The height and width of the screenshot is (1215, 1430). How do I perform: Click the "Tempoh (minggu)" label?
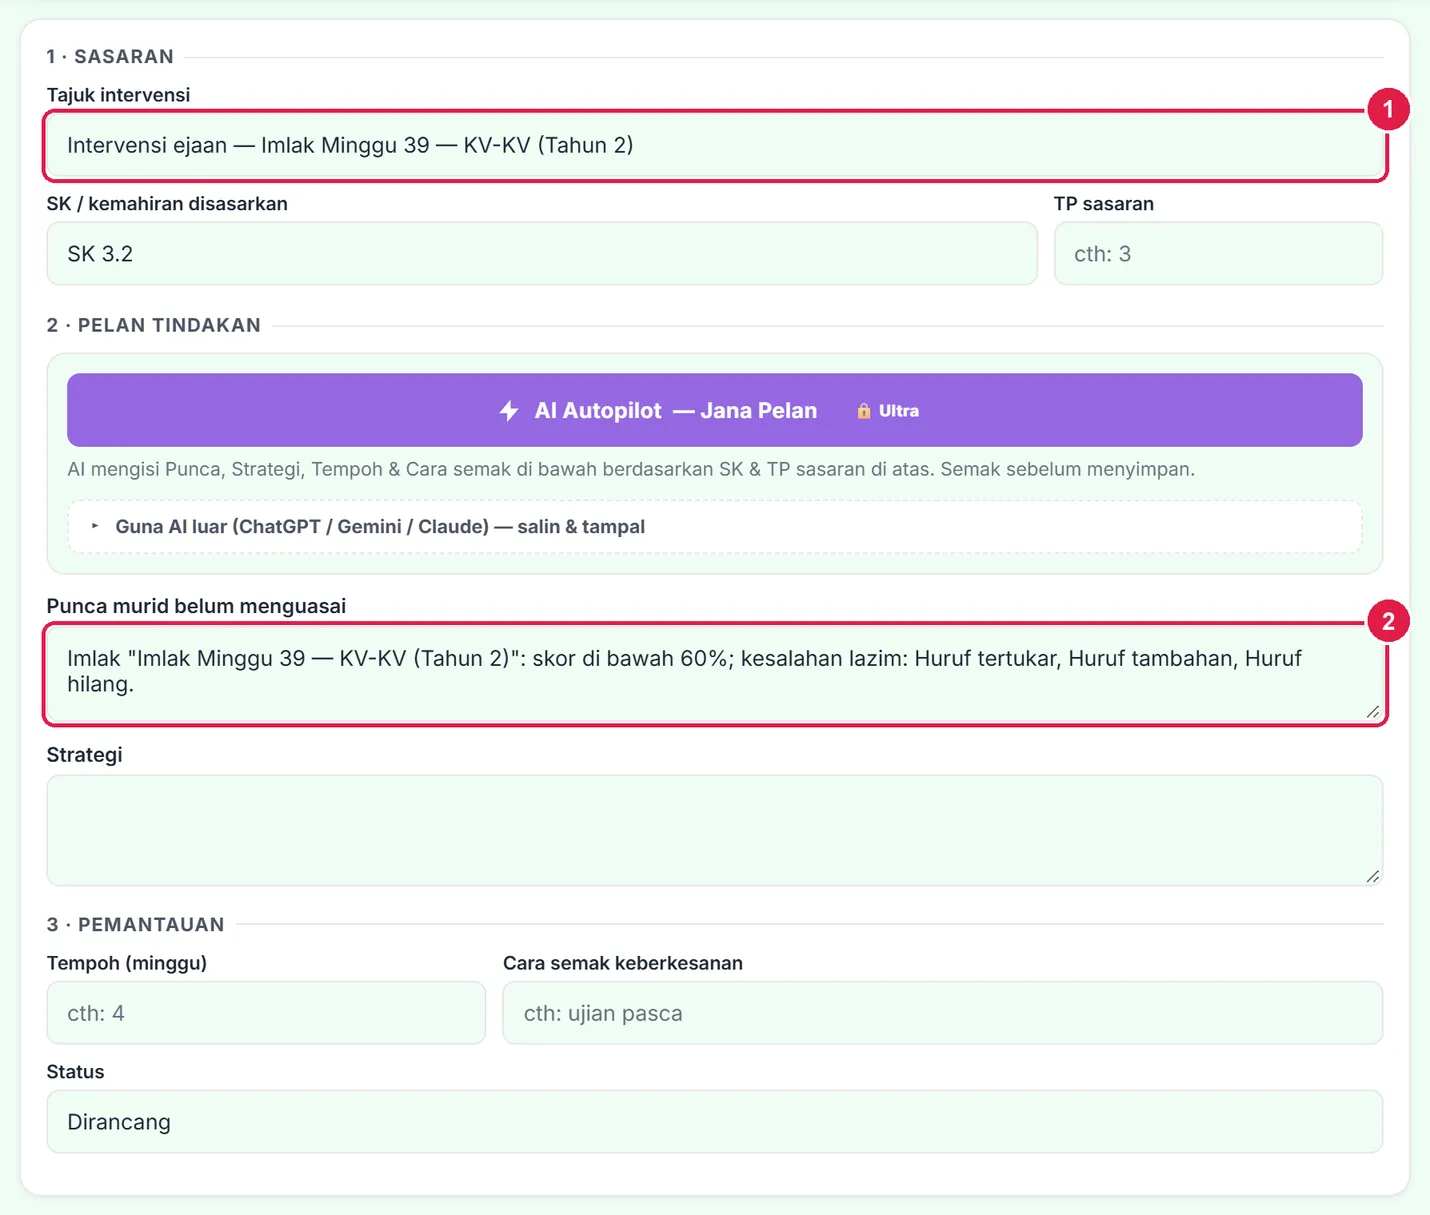click(127, 963)
